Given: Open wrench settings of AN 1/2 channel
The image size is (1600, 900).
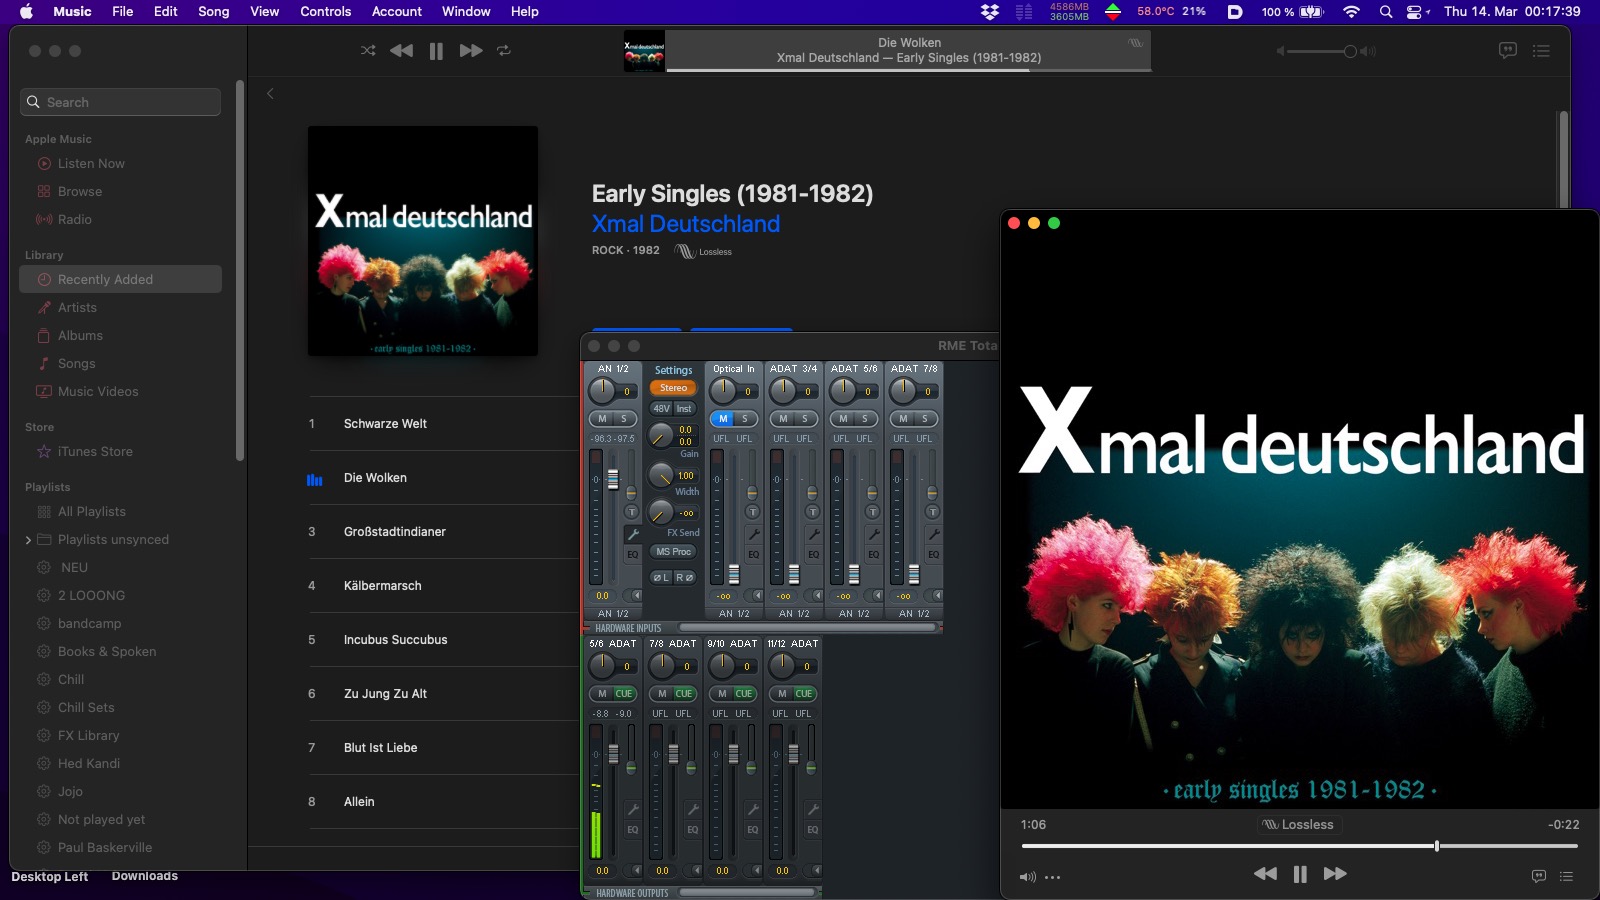Looking at the screenshot, I should (632, 534).
